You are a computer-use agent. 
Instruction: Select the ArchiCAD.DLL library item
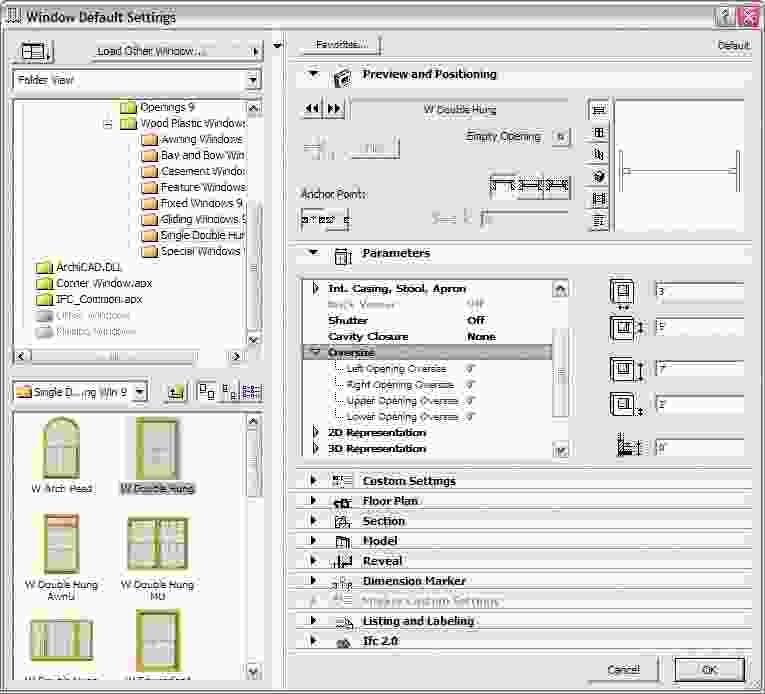coord(79,267)
